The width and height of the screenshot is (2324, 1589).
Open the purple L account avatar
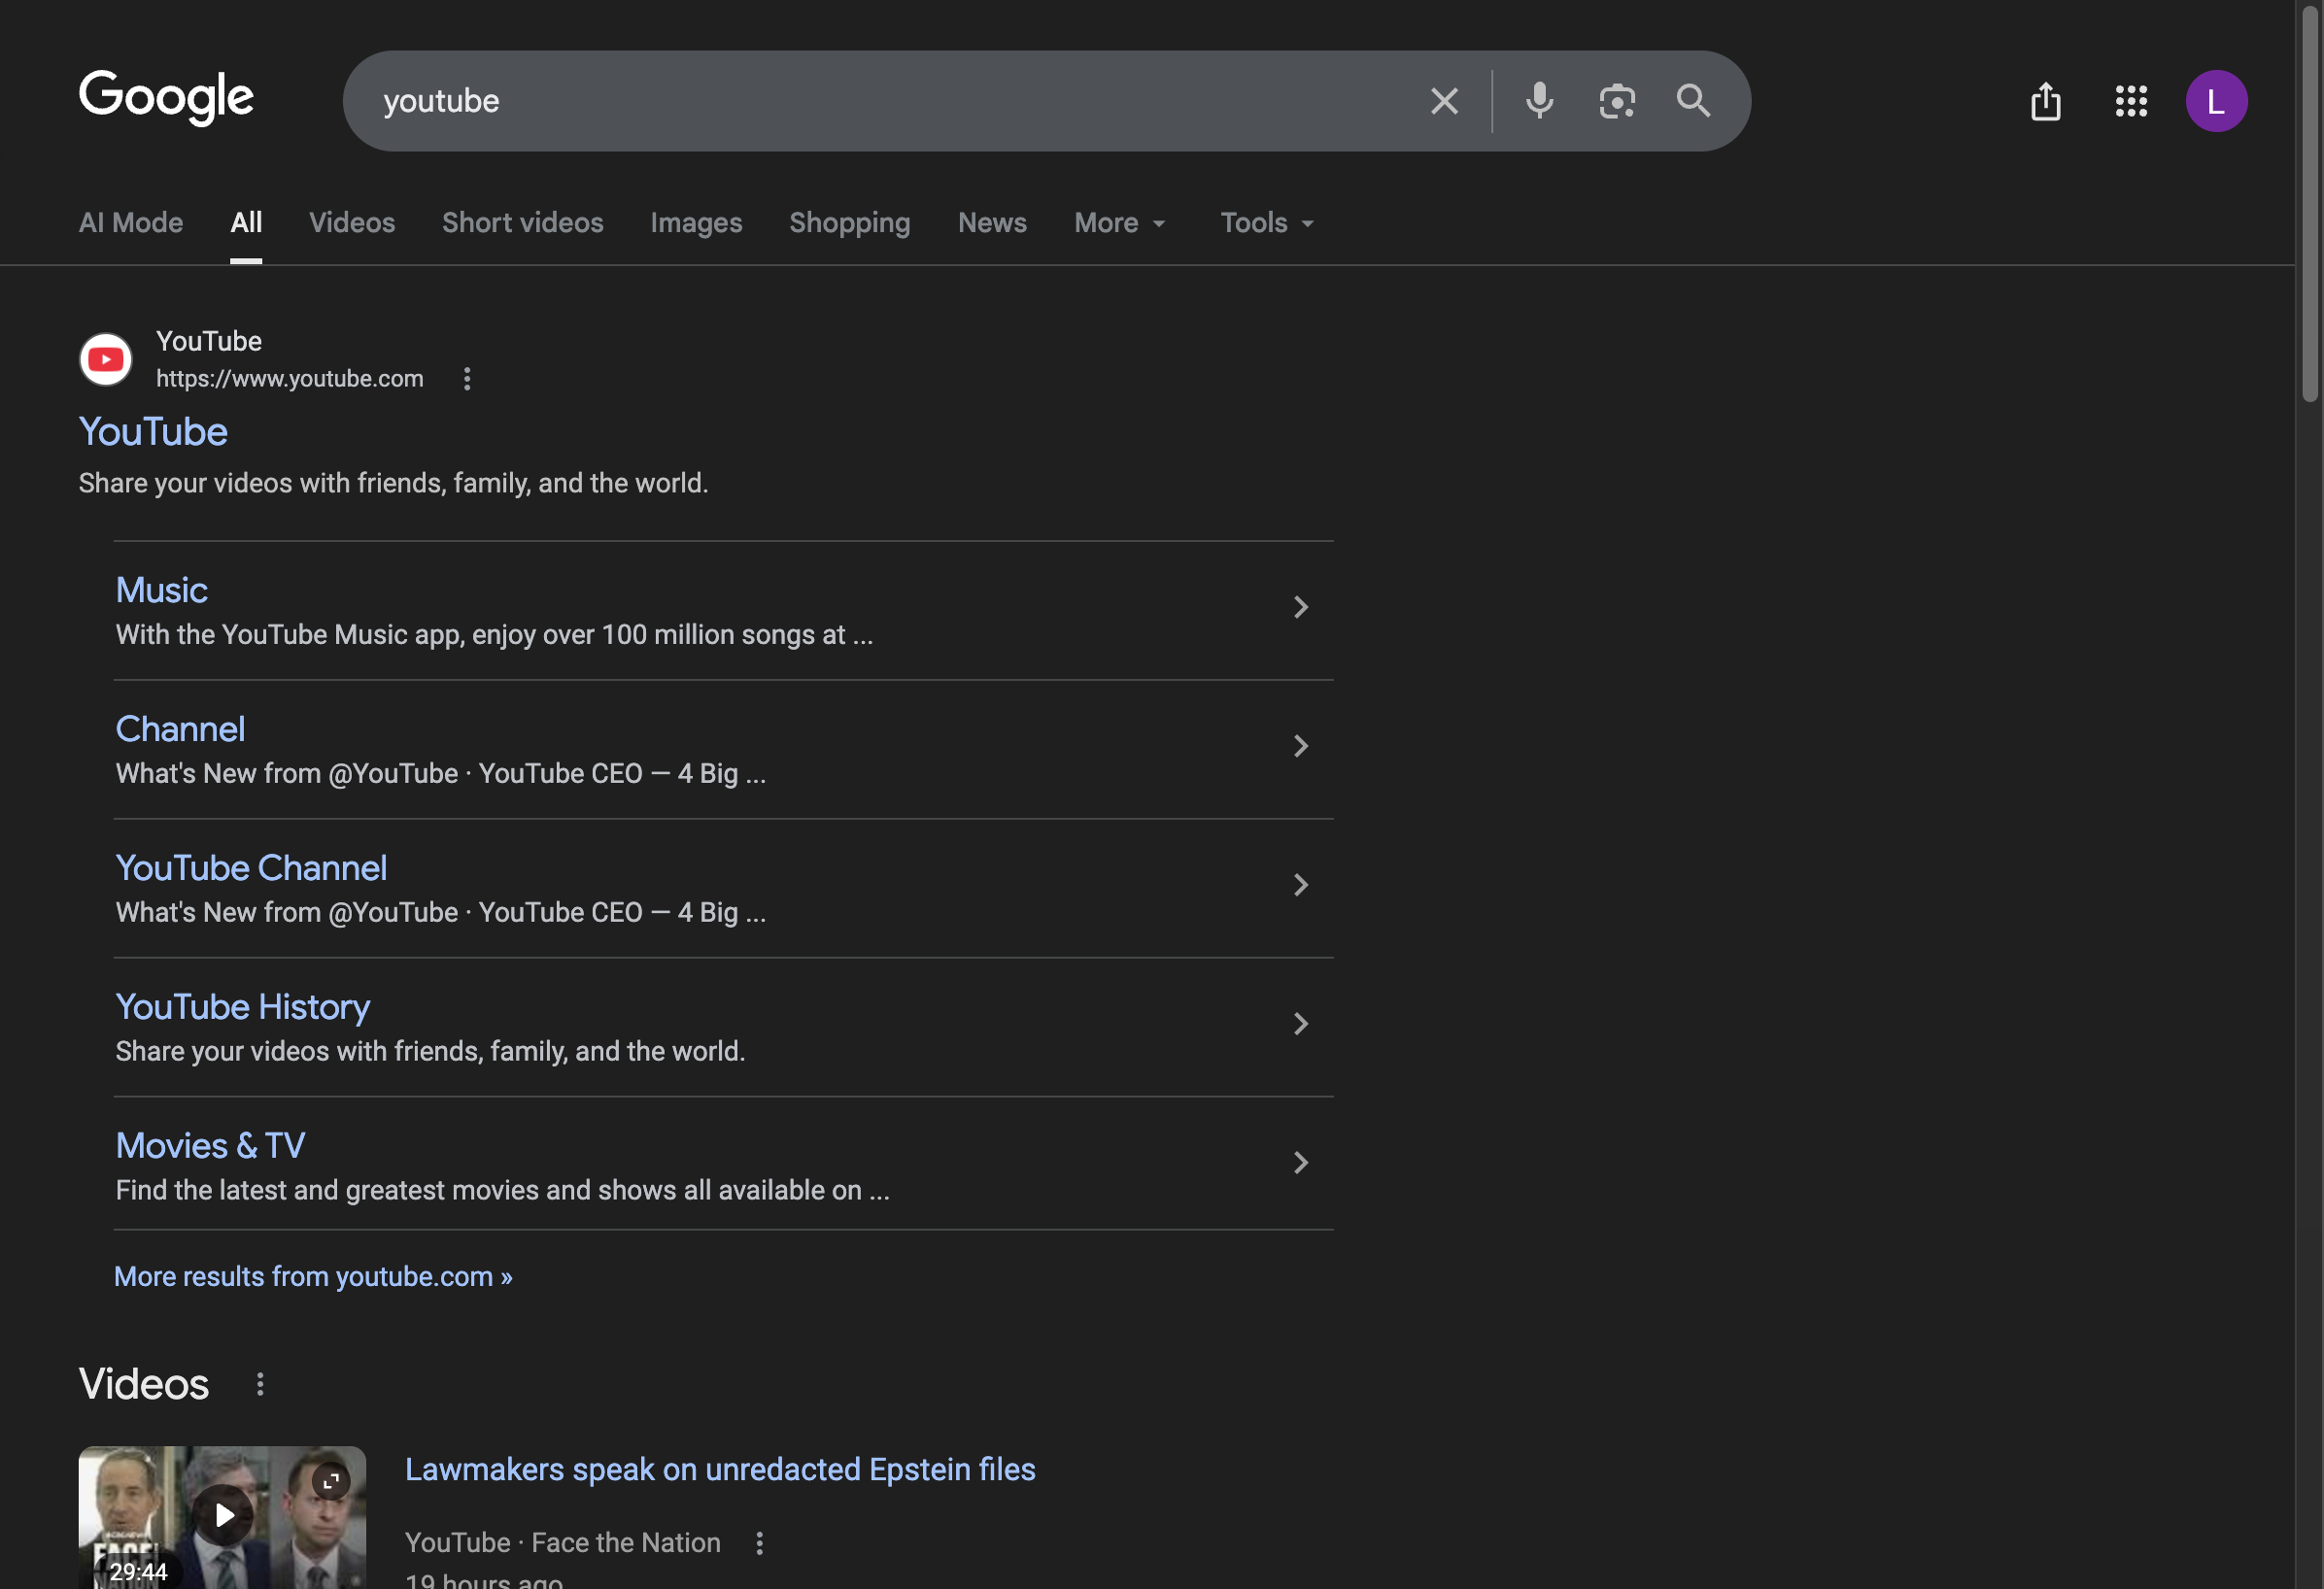coord(2216,101)
